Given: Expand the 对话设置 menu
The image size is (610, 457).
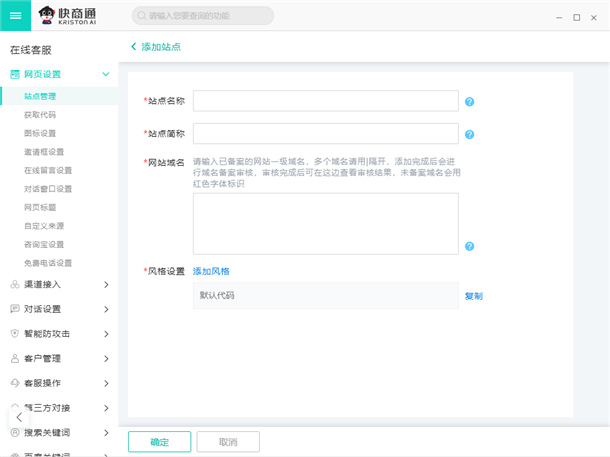Looking at the screenshot, I should click(106, 309).
